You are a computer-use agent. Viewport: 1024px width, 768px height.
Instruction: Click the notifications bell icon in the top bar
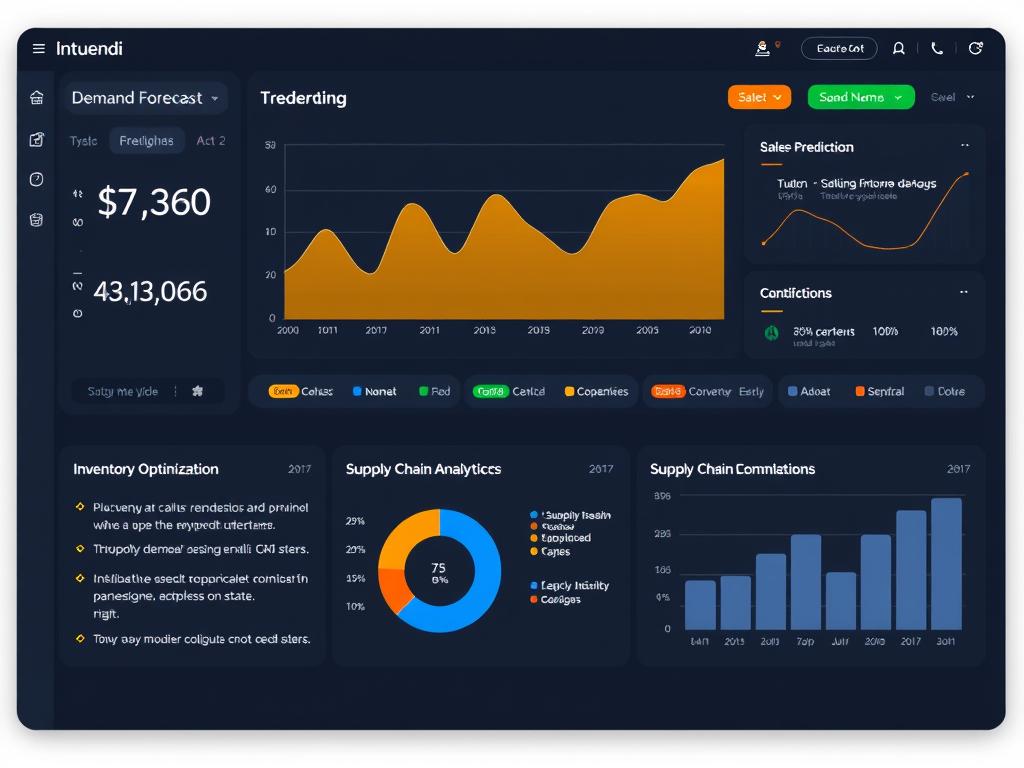pos(899,48)
